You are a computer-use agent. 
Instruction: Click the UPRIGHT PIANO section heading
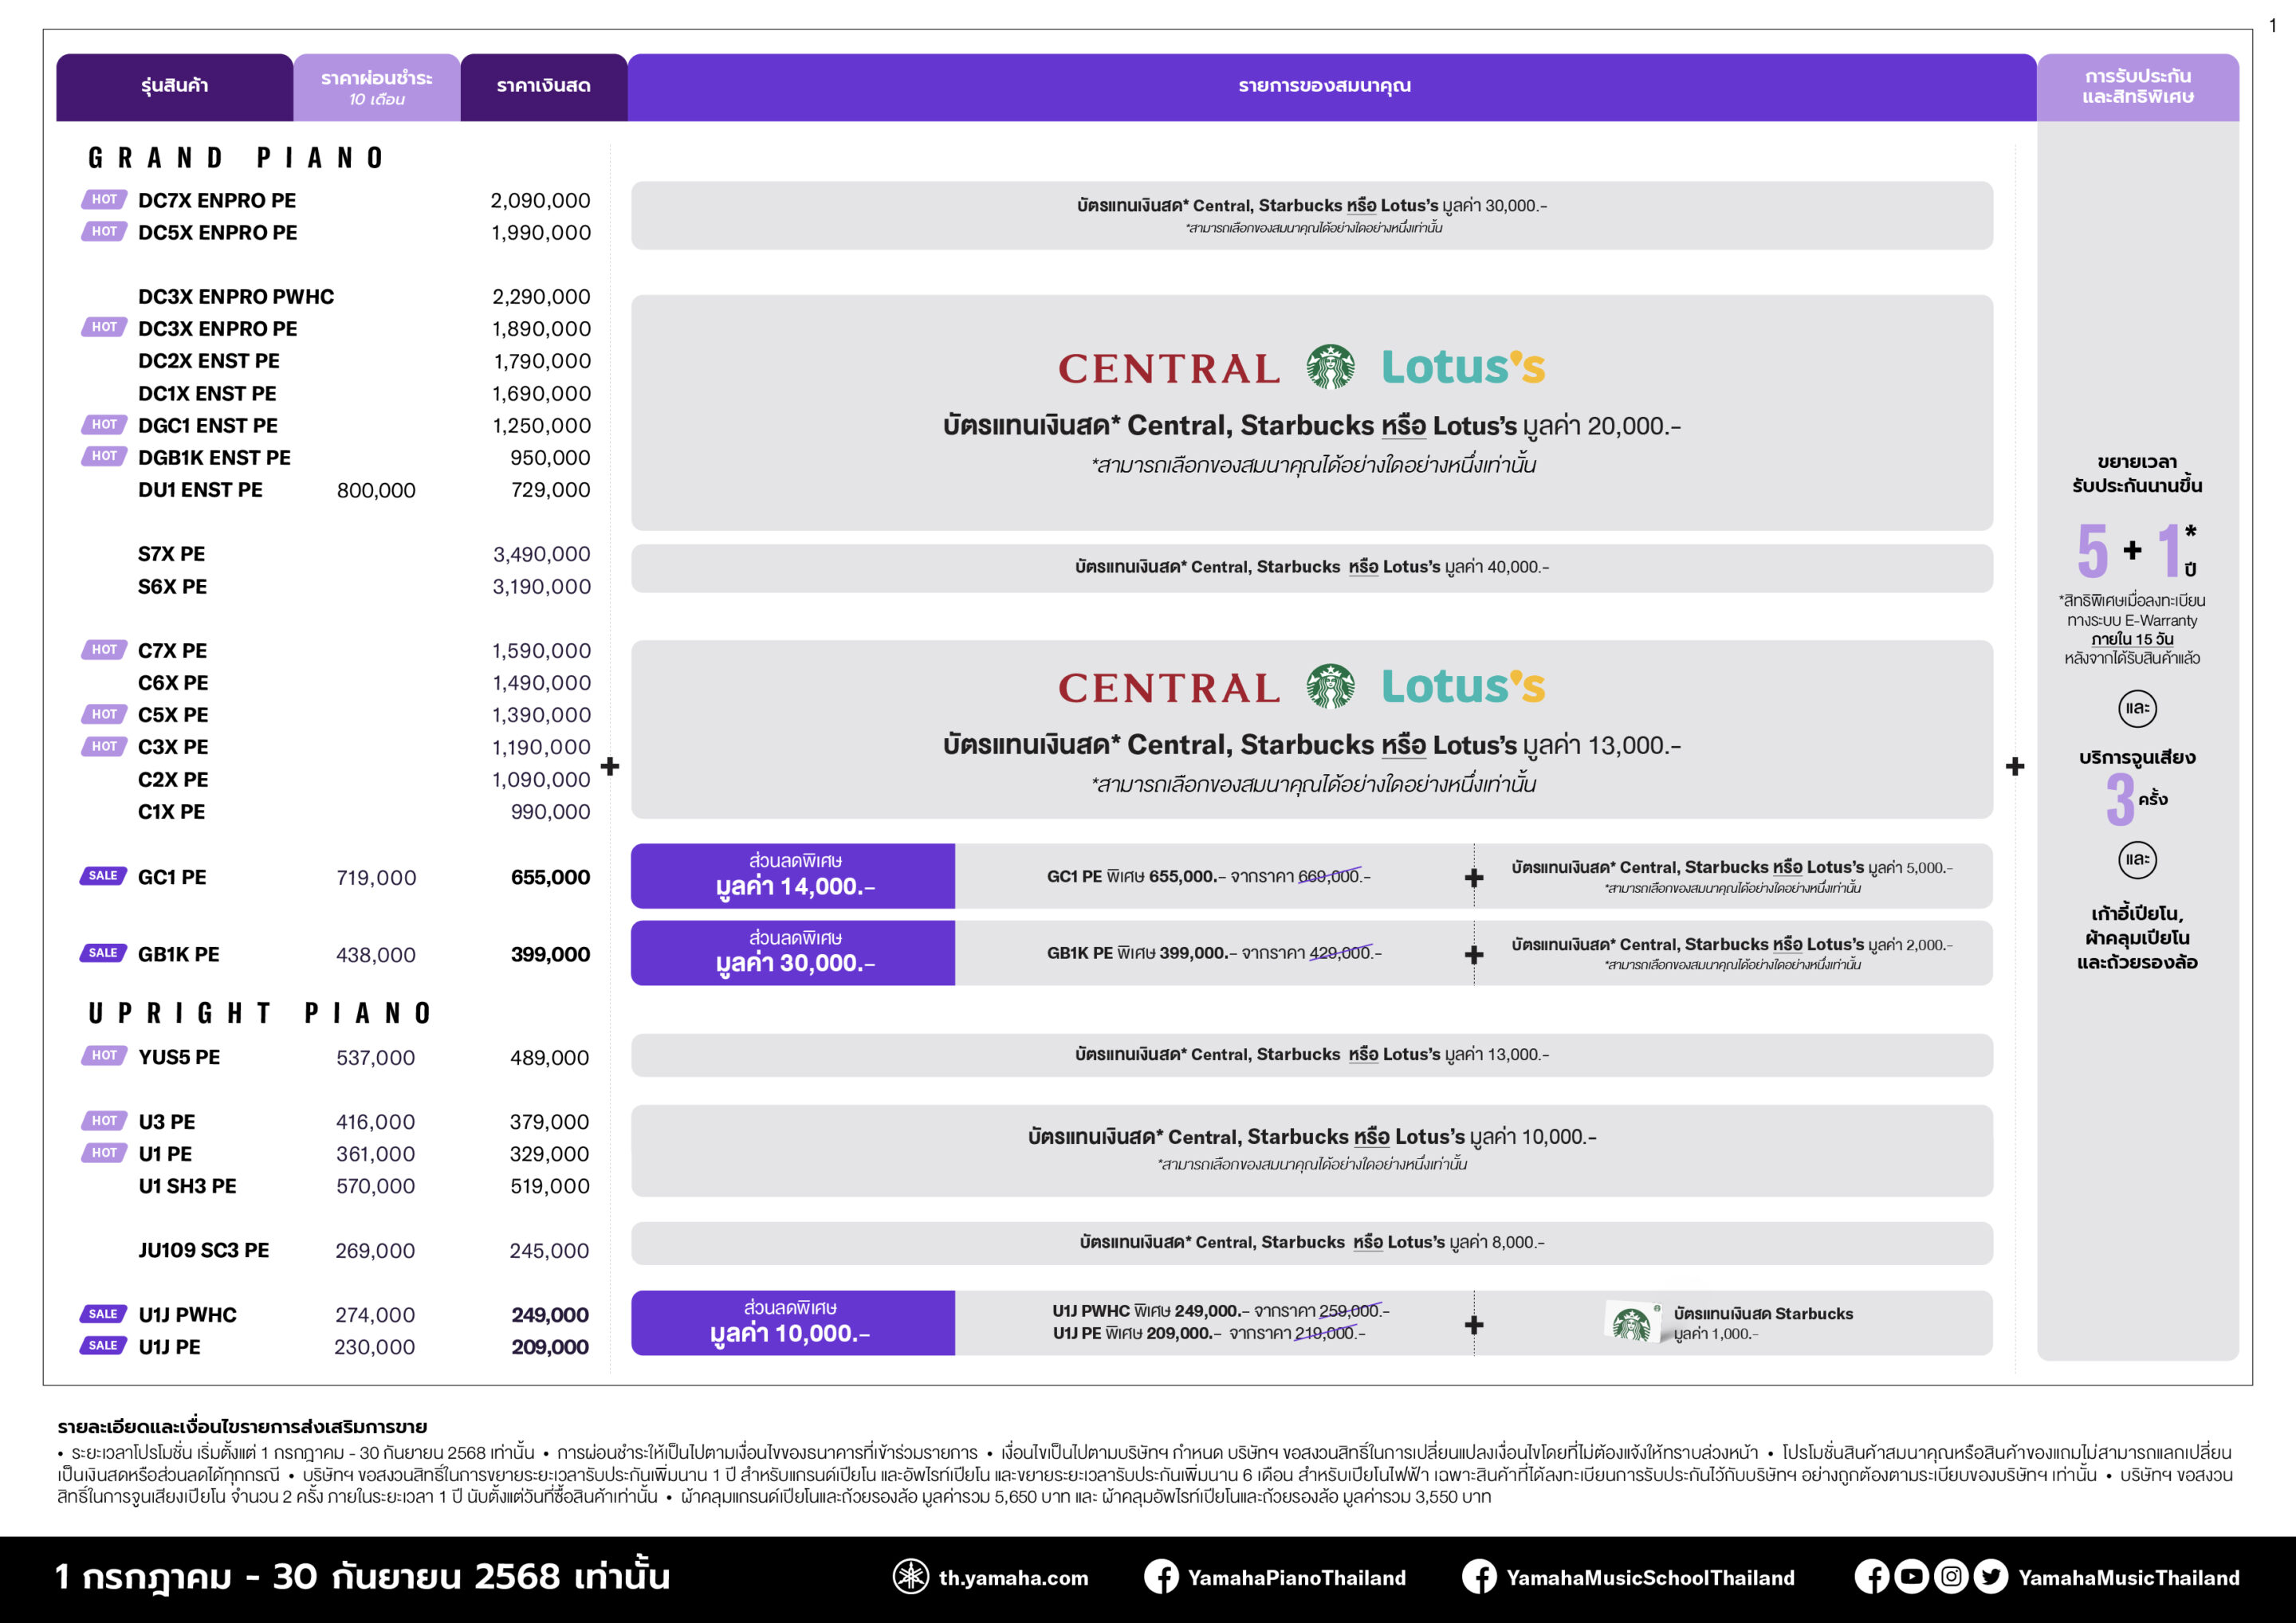260,1013
